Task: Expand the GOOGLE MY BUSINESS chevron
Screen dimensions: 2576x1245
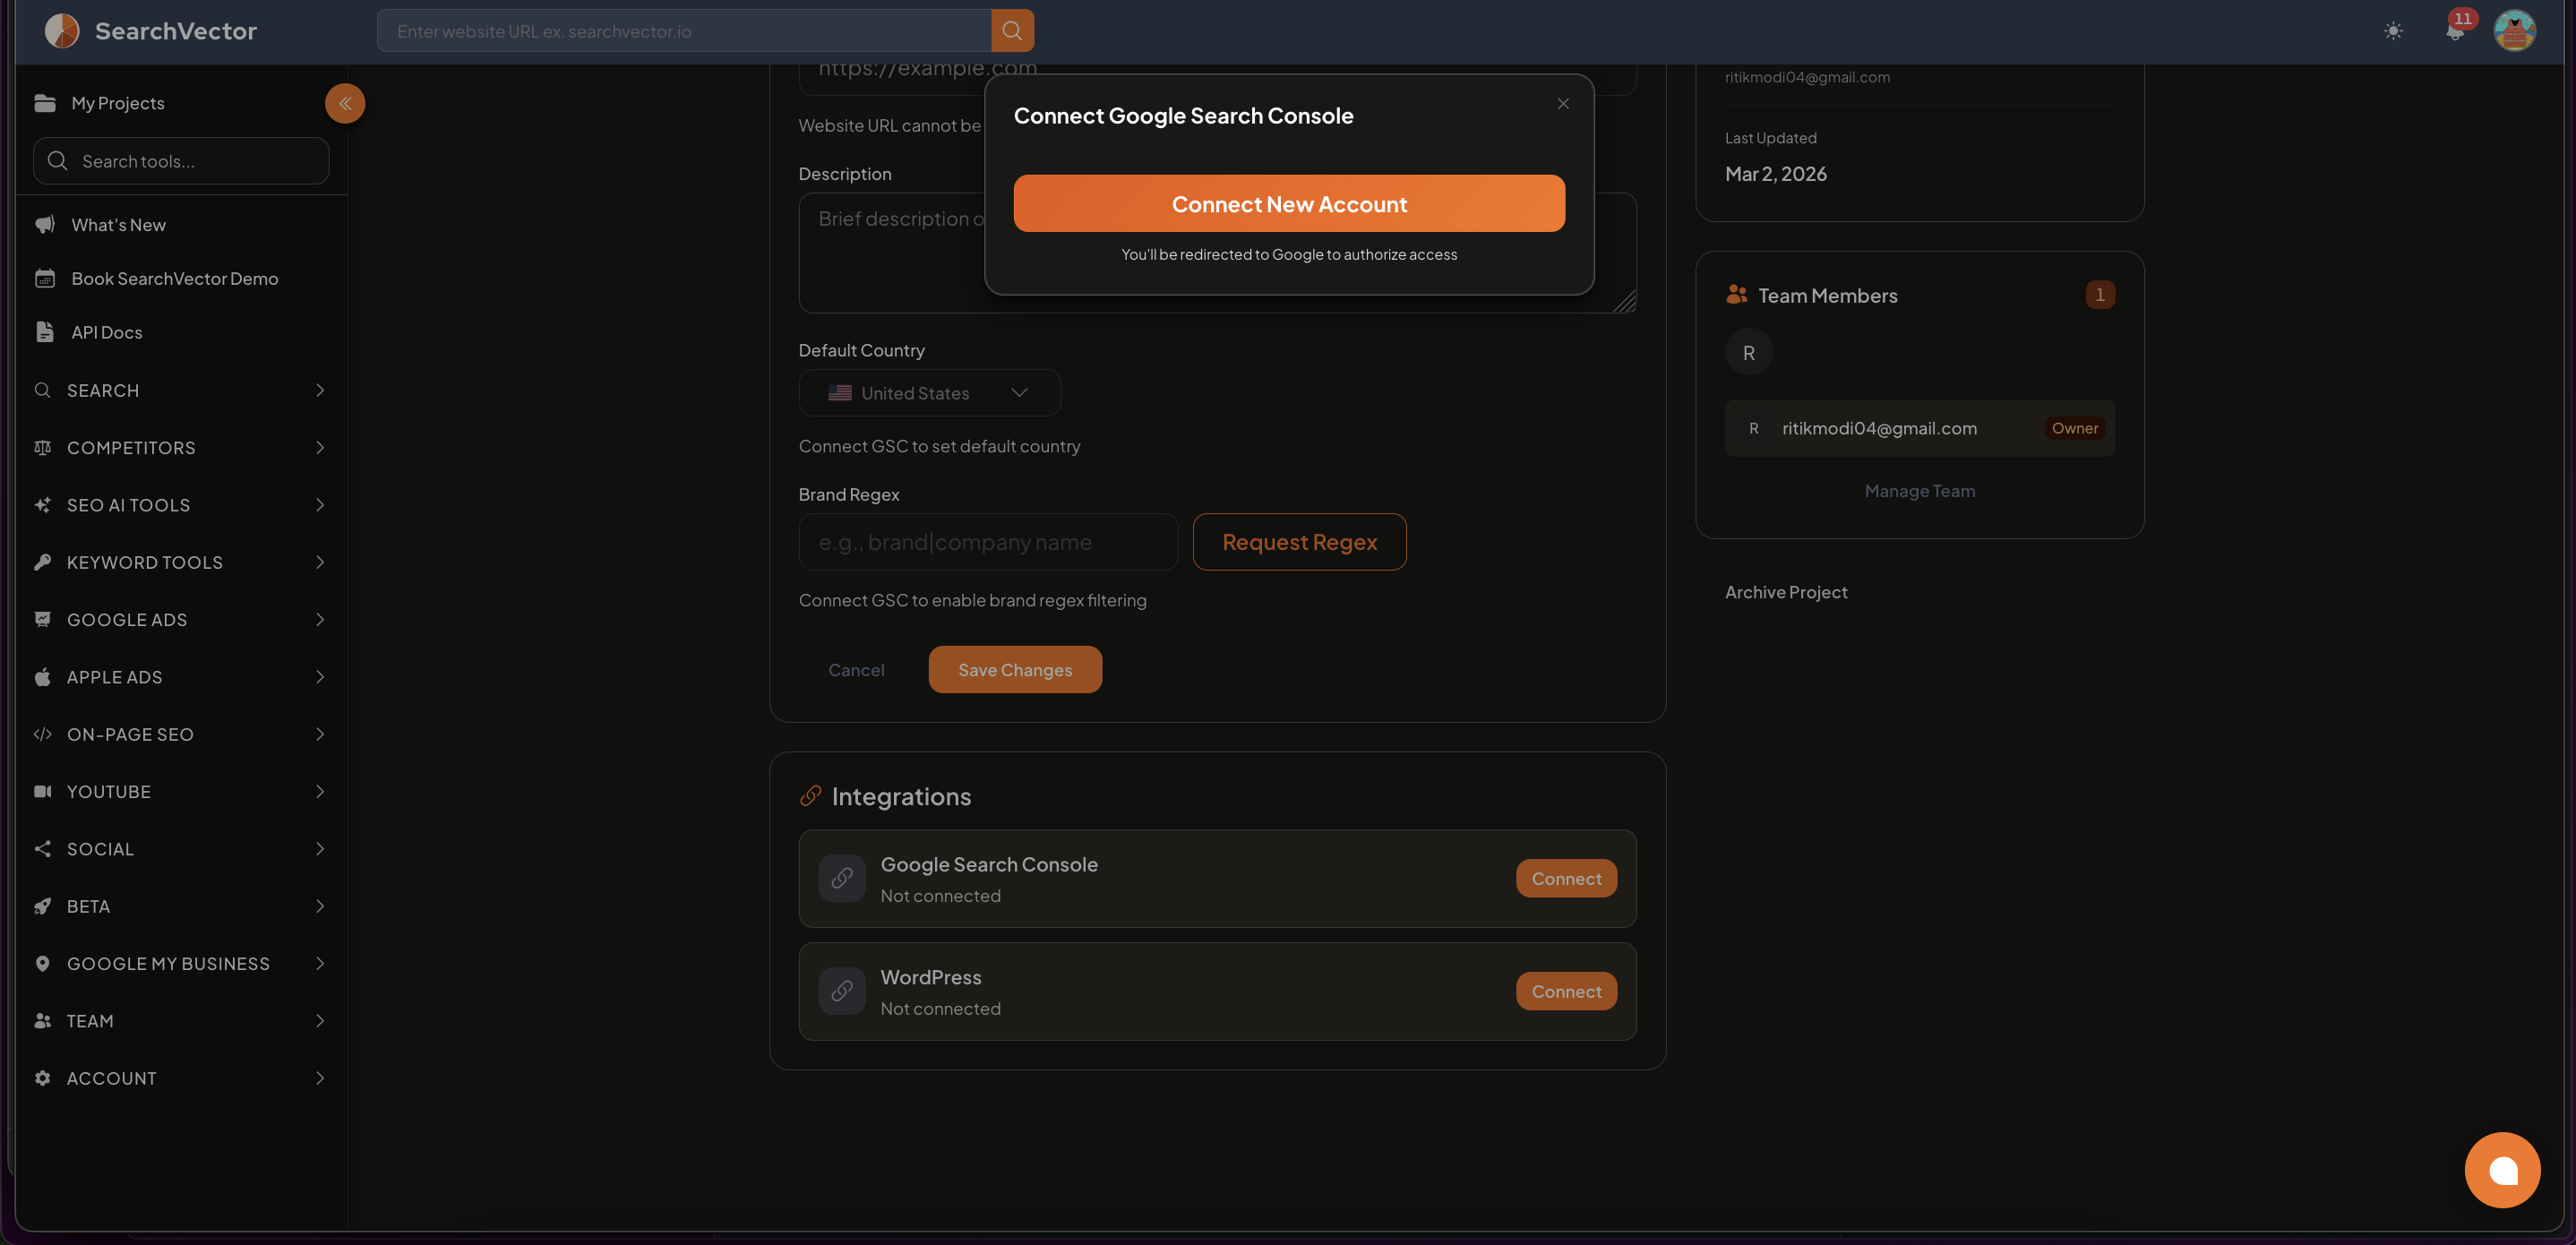Action: tap(320, 964)
